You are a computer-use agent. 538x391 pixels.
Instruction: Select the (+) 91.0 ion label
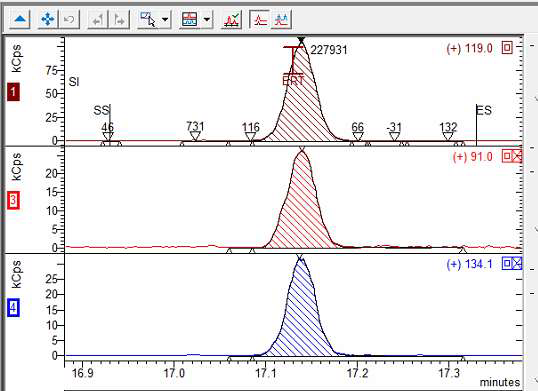coord(472,157)
